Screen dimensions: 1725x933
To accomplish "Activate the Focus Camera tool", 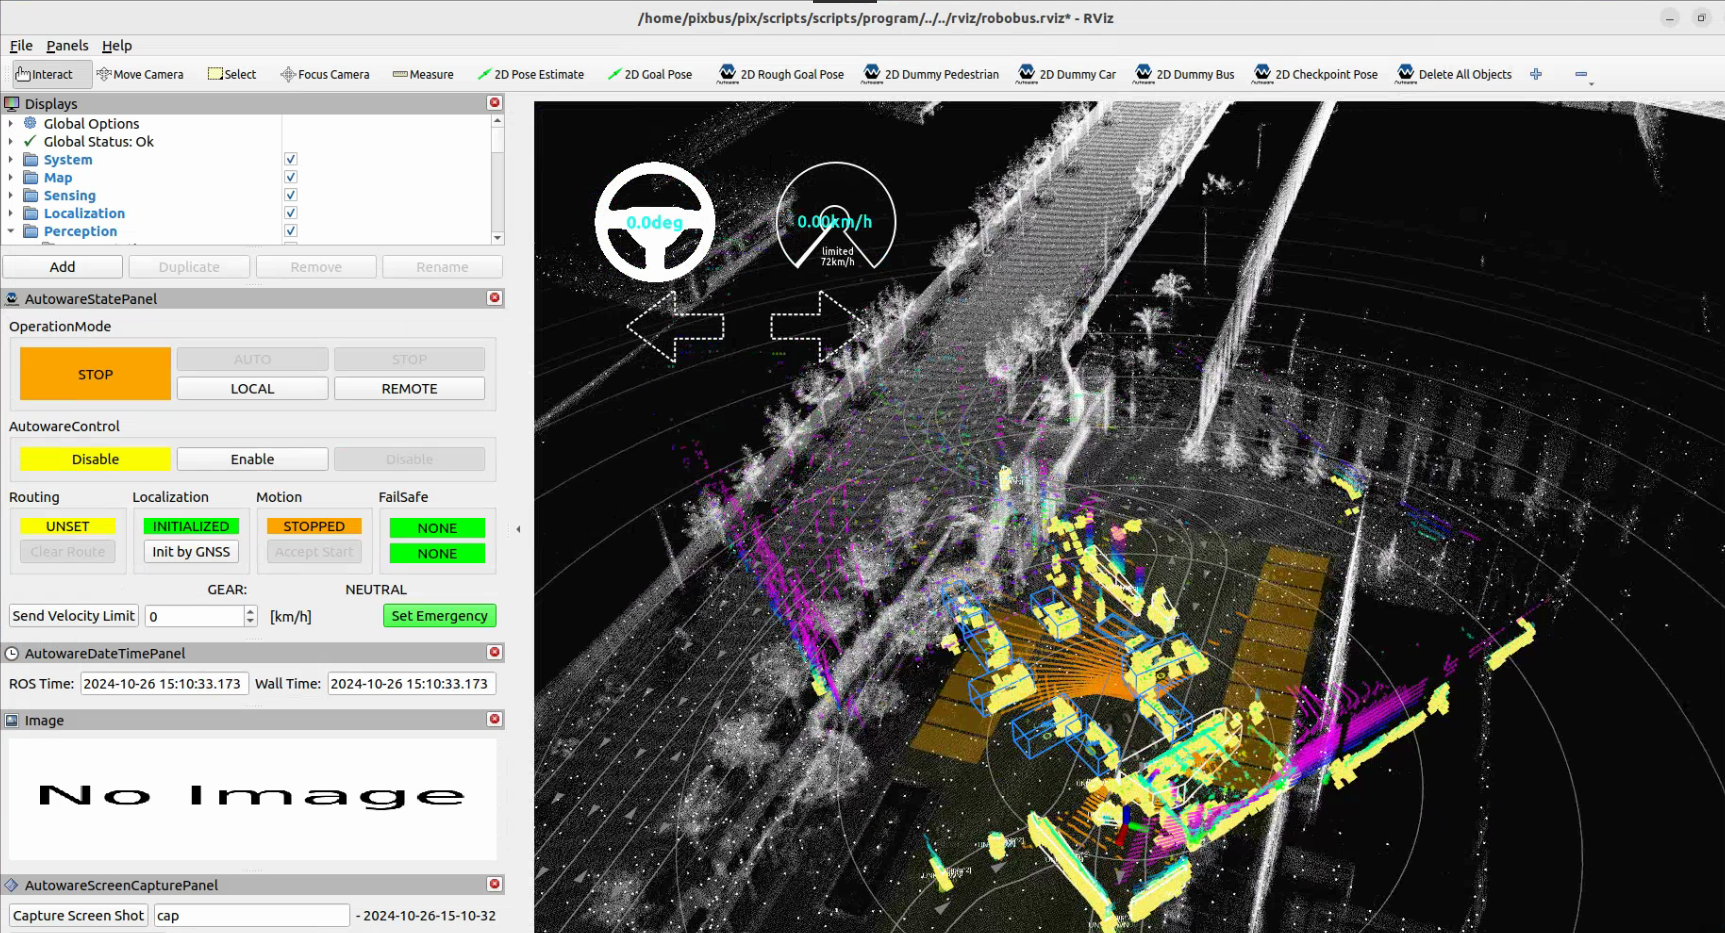I will click(x=325, y=74).
